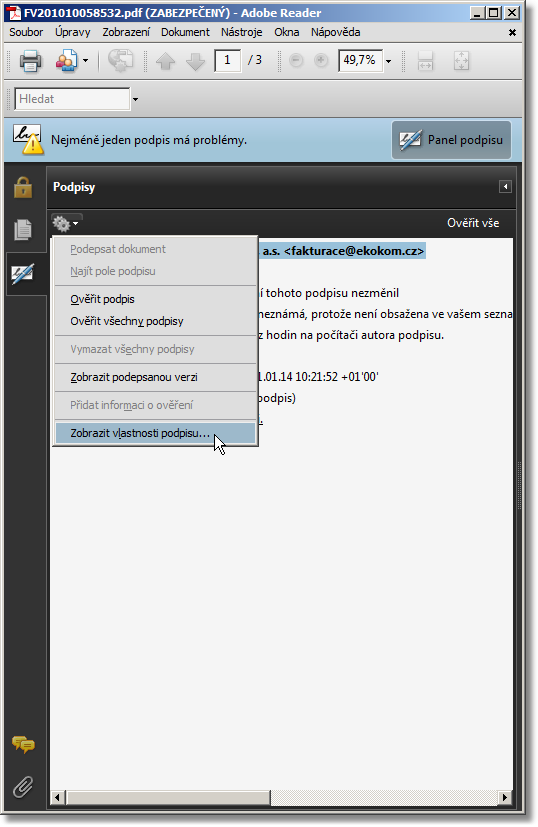Select the Signatures panel pen icon
538x827 pixels.
(x=23, y=274)
